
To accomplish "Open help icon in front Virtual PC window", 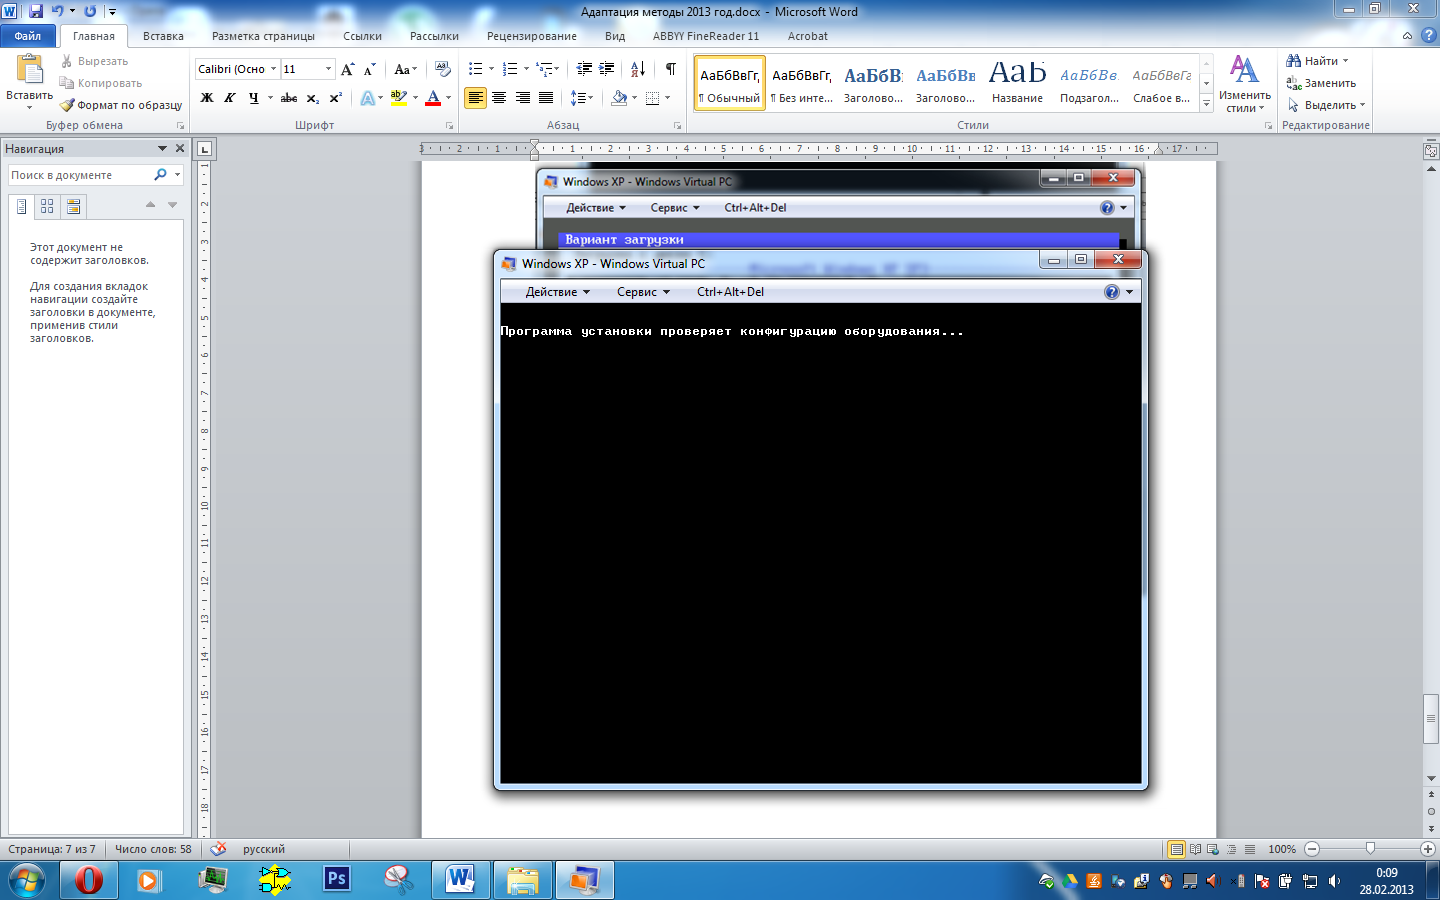I will [x=1112, y=292].
